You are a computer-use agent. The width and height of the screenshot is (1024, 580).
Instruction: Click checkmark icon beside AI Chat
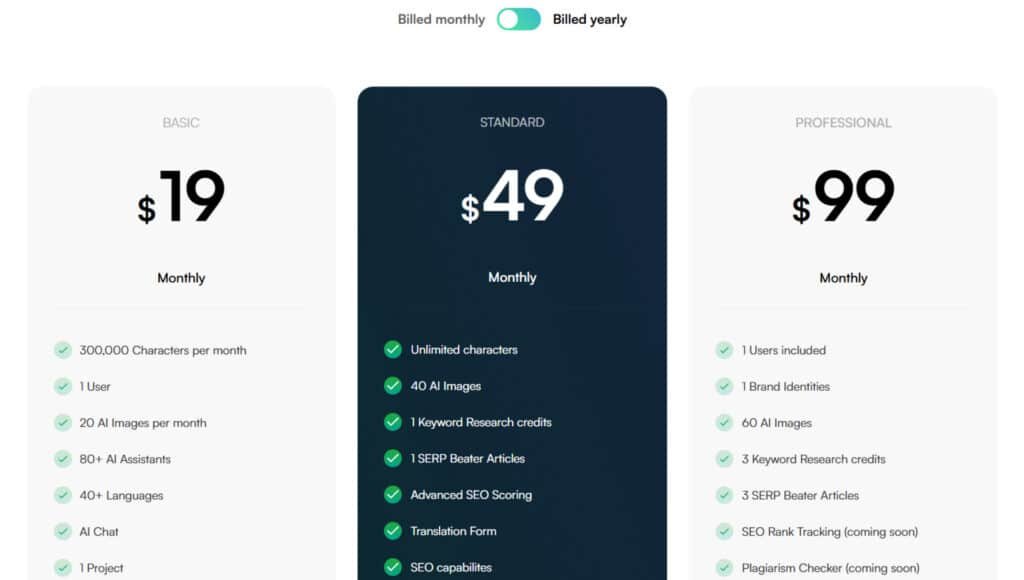pyautogui.click(x=63, y=532)
